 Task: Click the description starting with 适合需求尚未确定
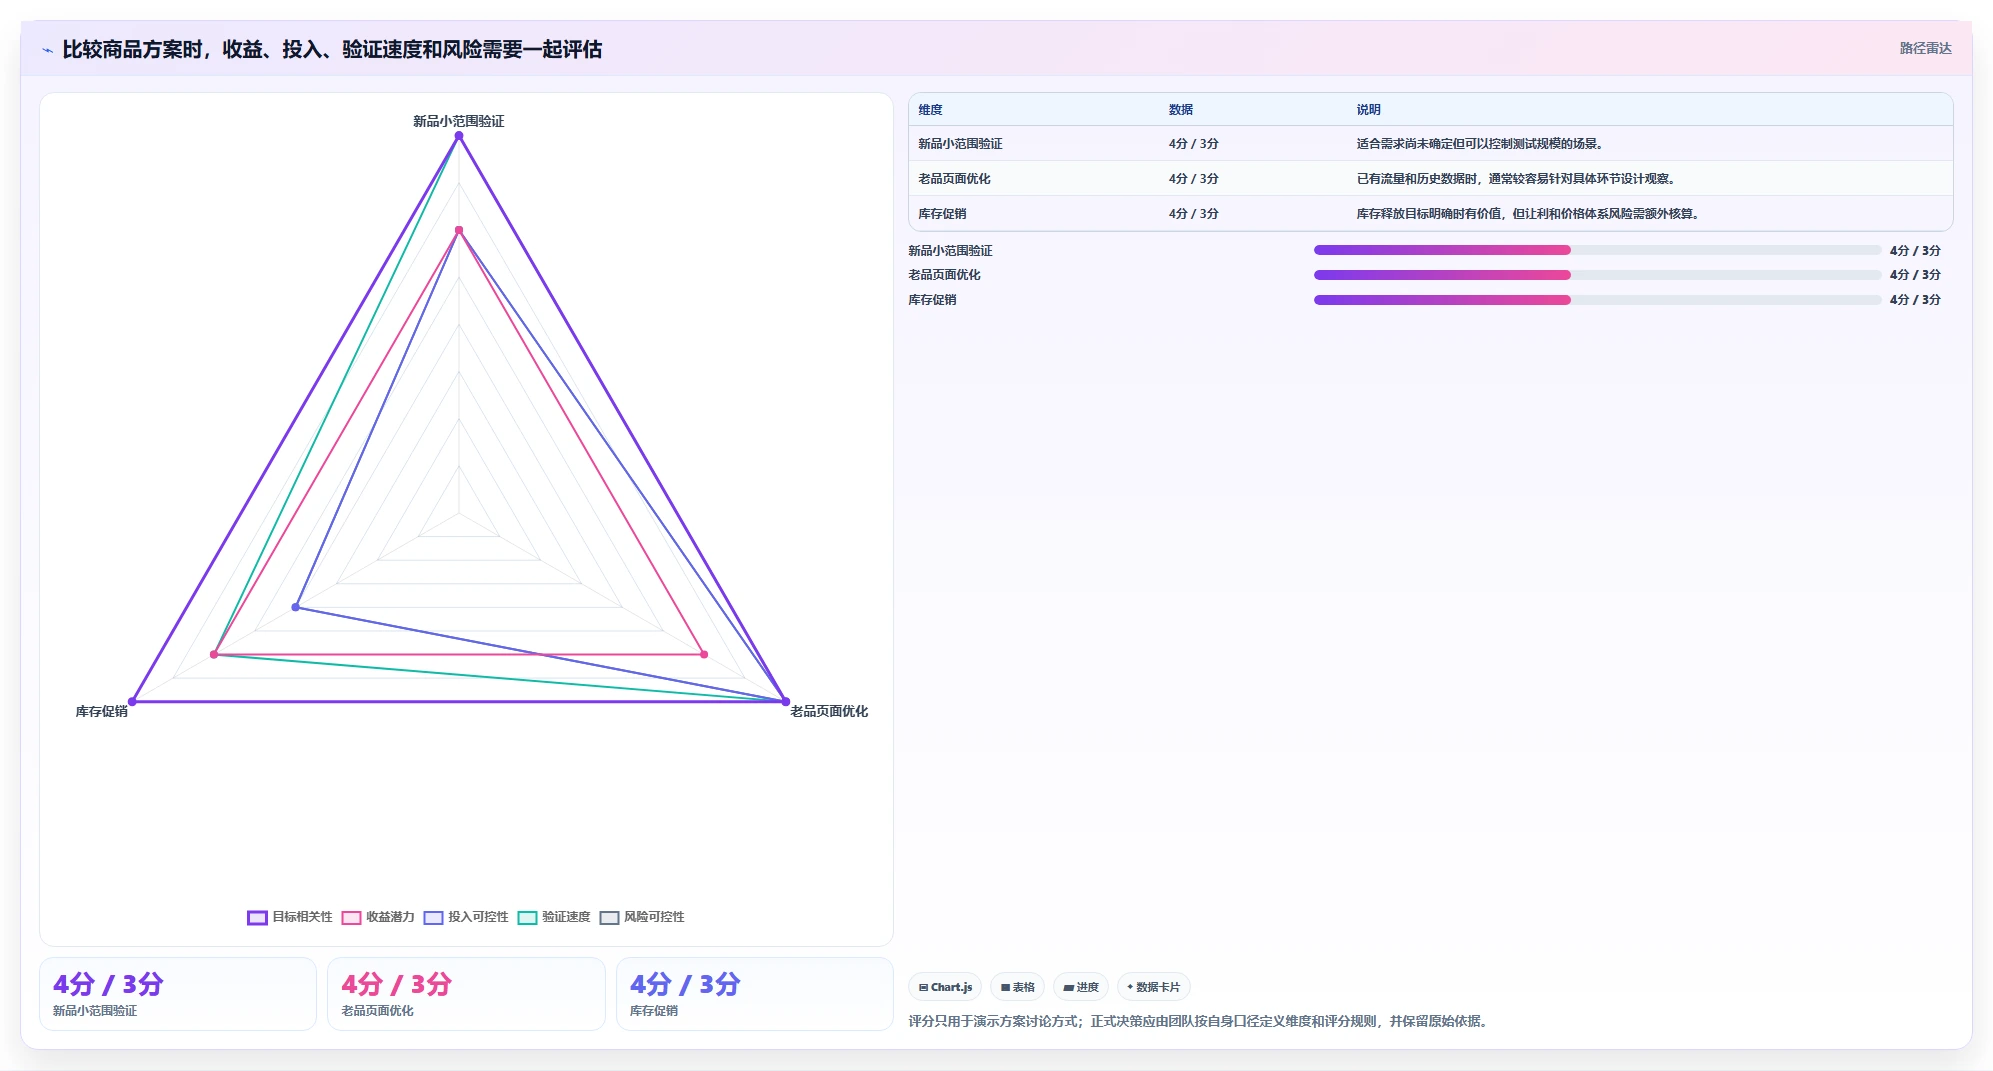click(1482, 144)
